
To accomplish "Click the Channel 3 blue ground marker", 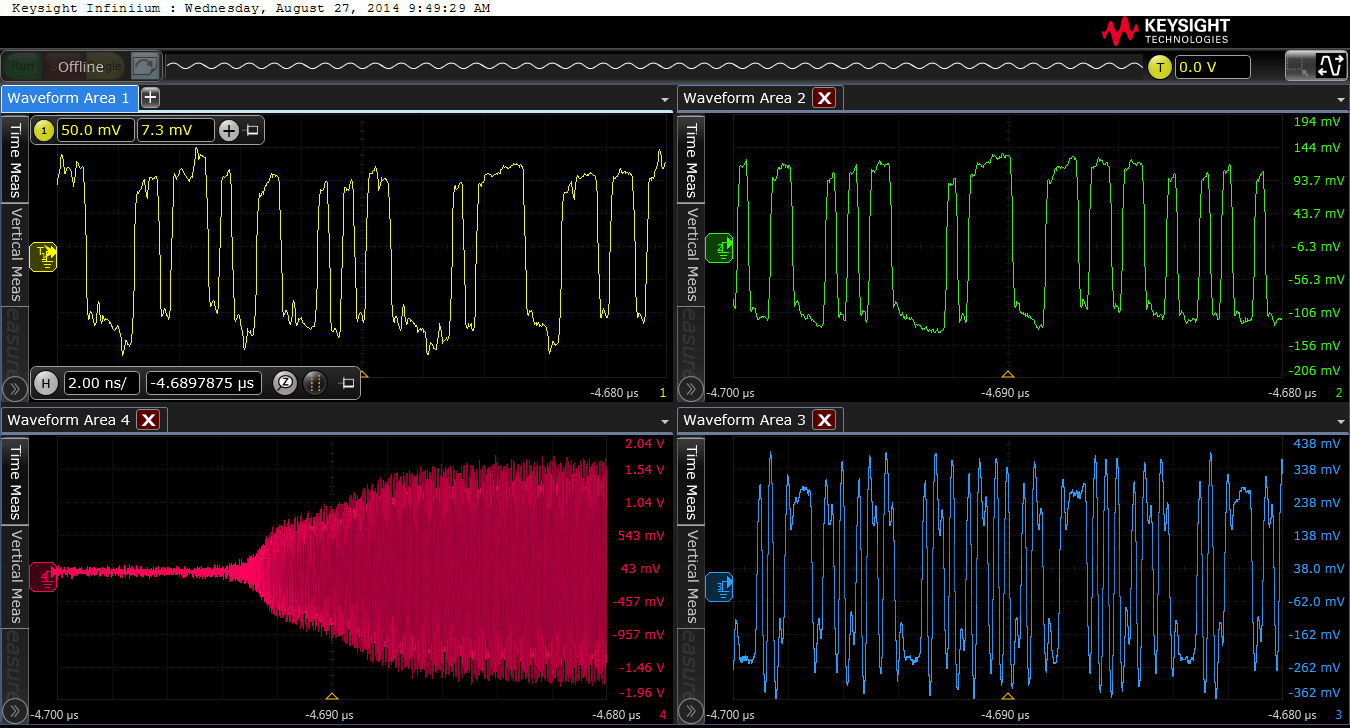I will (720, 587).
